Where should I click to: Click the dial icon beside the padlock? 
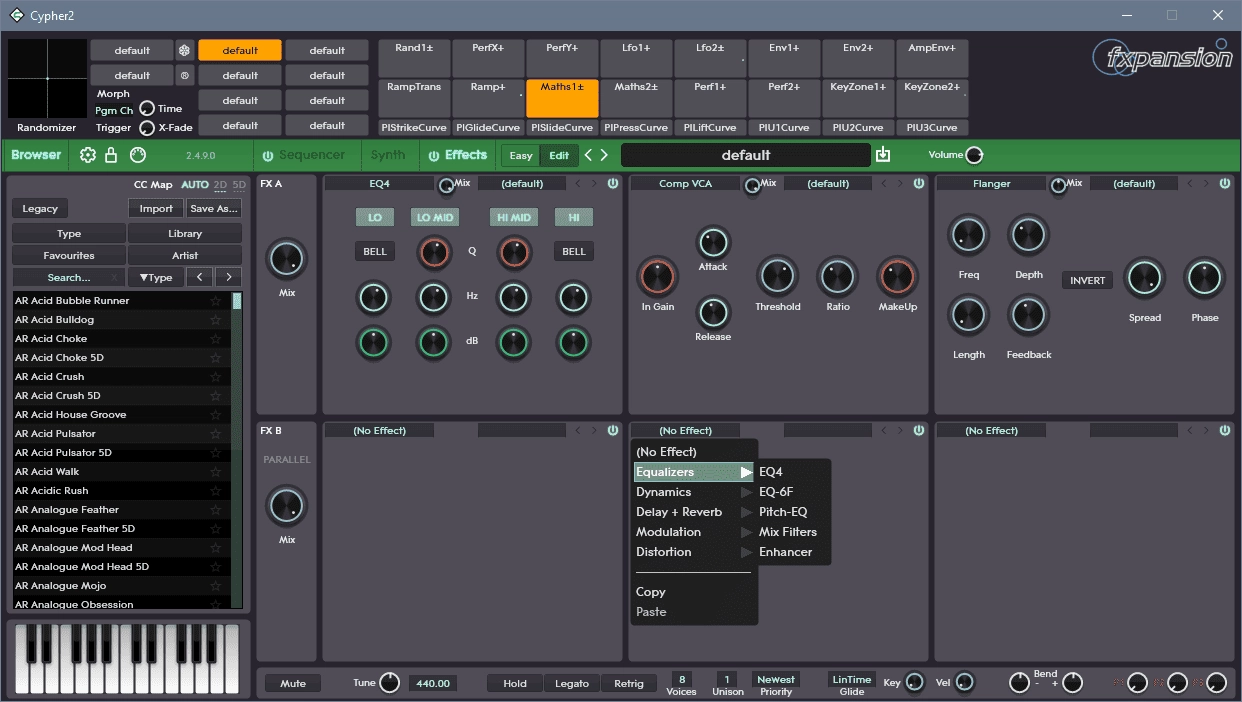tap(138, 155)
